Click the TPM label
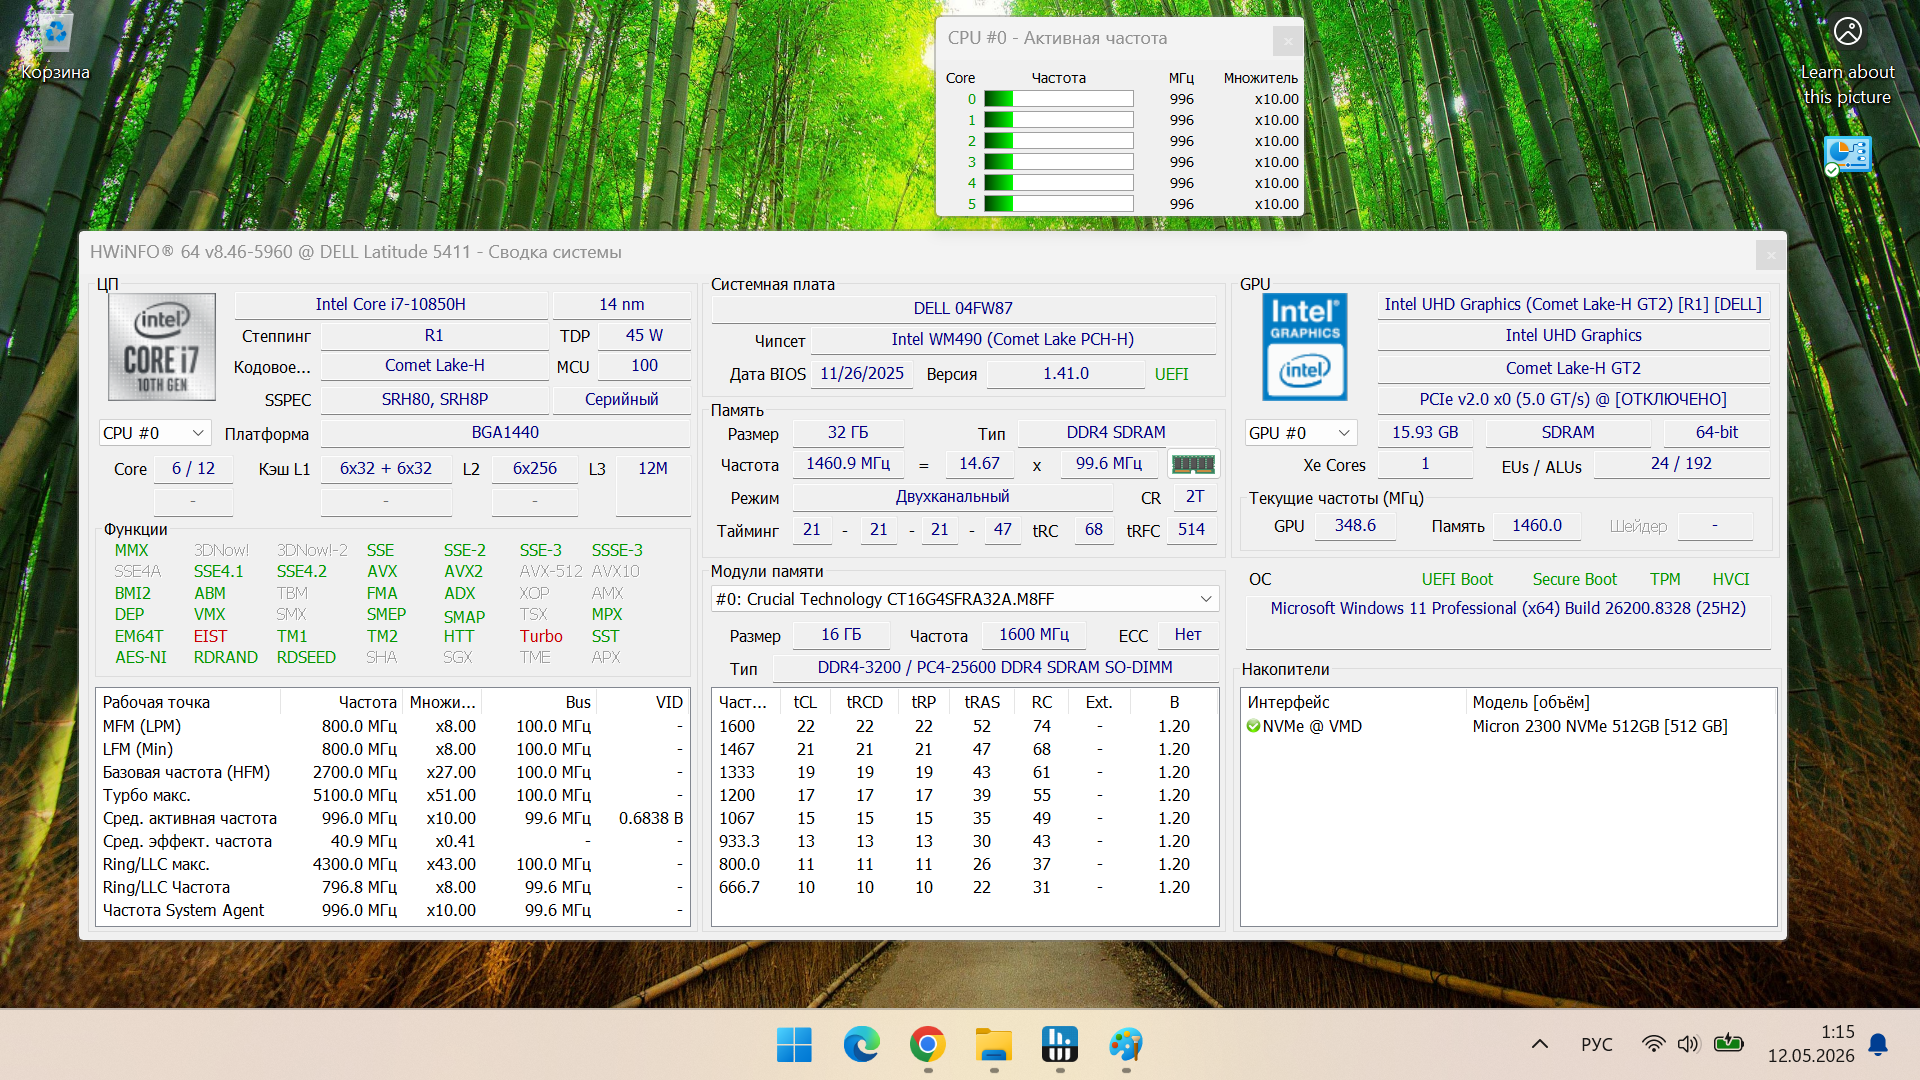 [x=1665, y=579]
